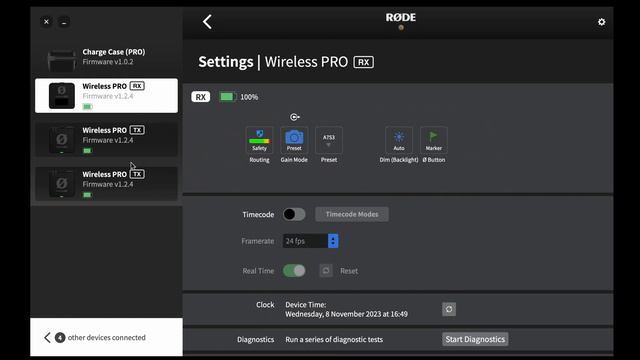Click Start Diagnostics button

475,339
